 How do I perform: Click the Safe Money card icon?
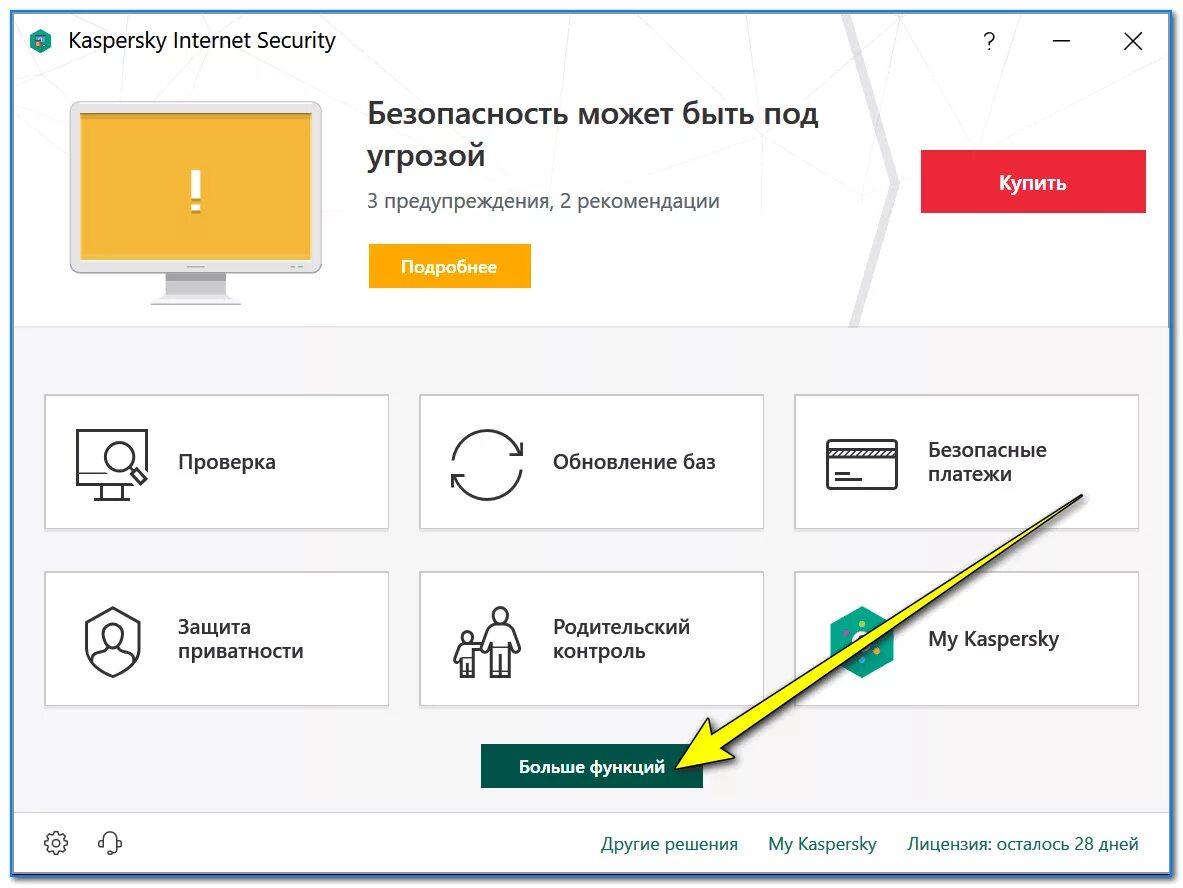(862, 464)
